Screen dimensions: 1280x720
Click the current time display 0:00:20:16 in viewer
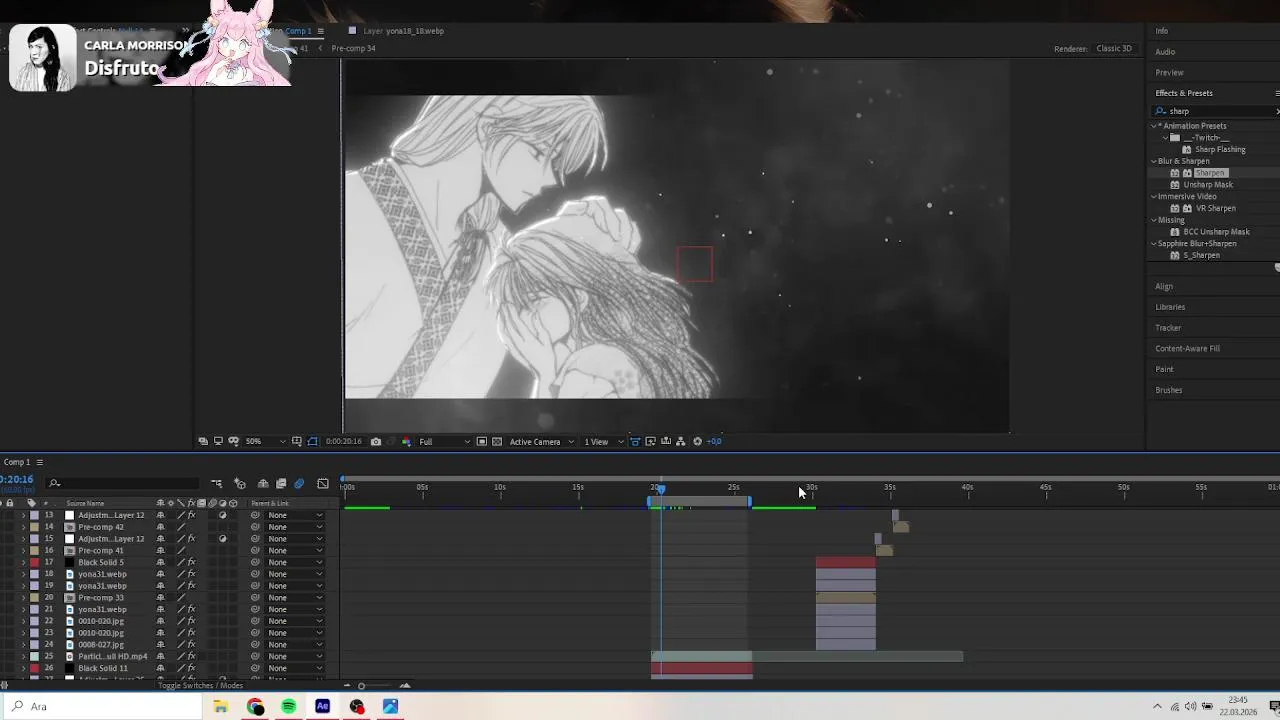click(343, 442)
